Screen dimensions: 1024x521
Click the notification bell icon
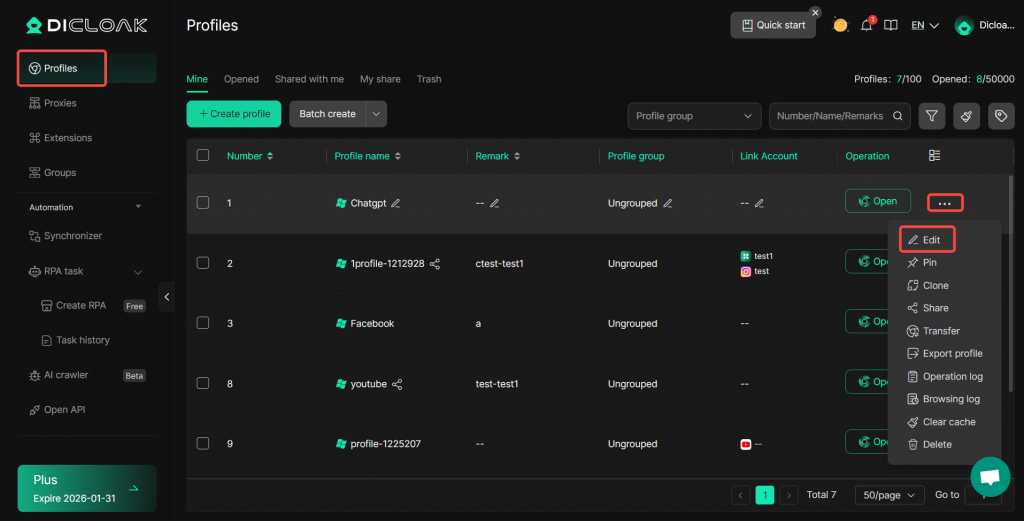pos(867,25)
